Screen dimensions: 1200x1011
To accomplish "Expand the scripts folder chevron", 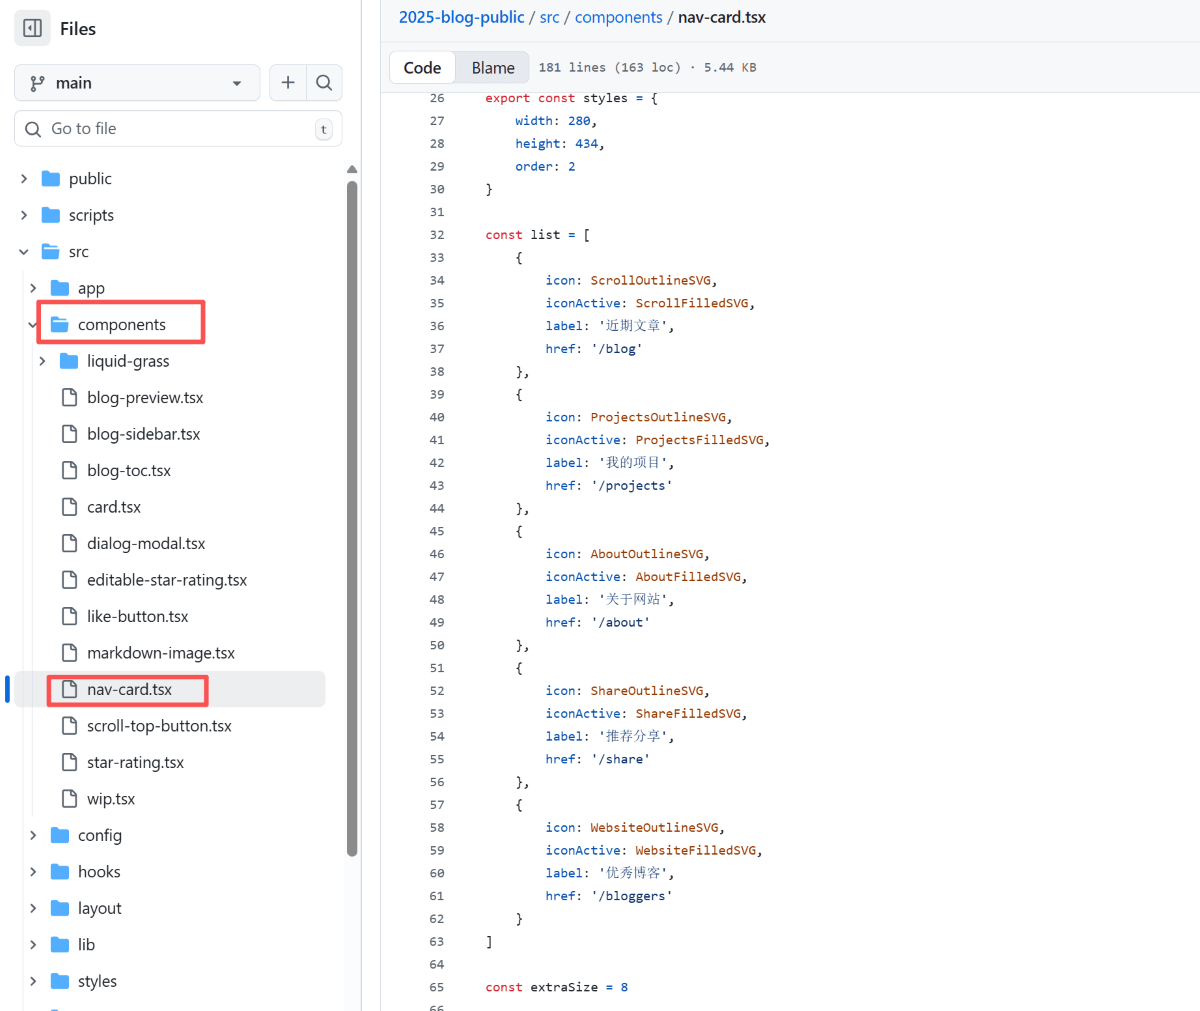I will click(x=24, y=215).
